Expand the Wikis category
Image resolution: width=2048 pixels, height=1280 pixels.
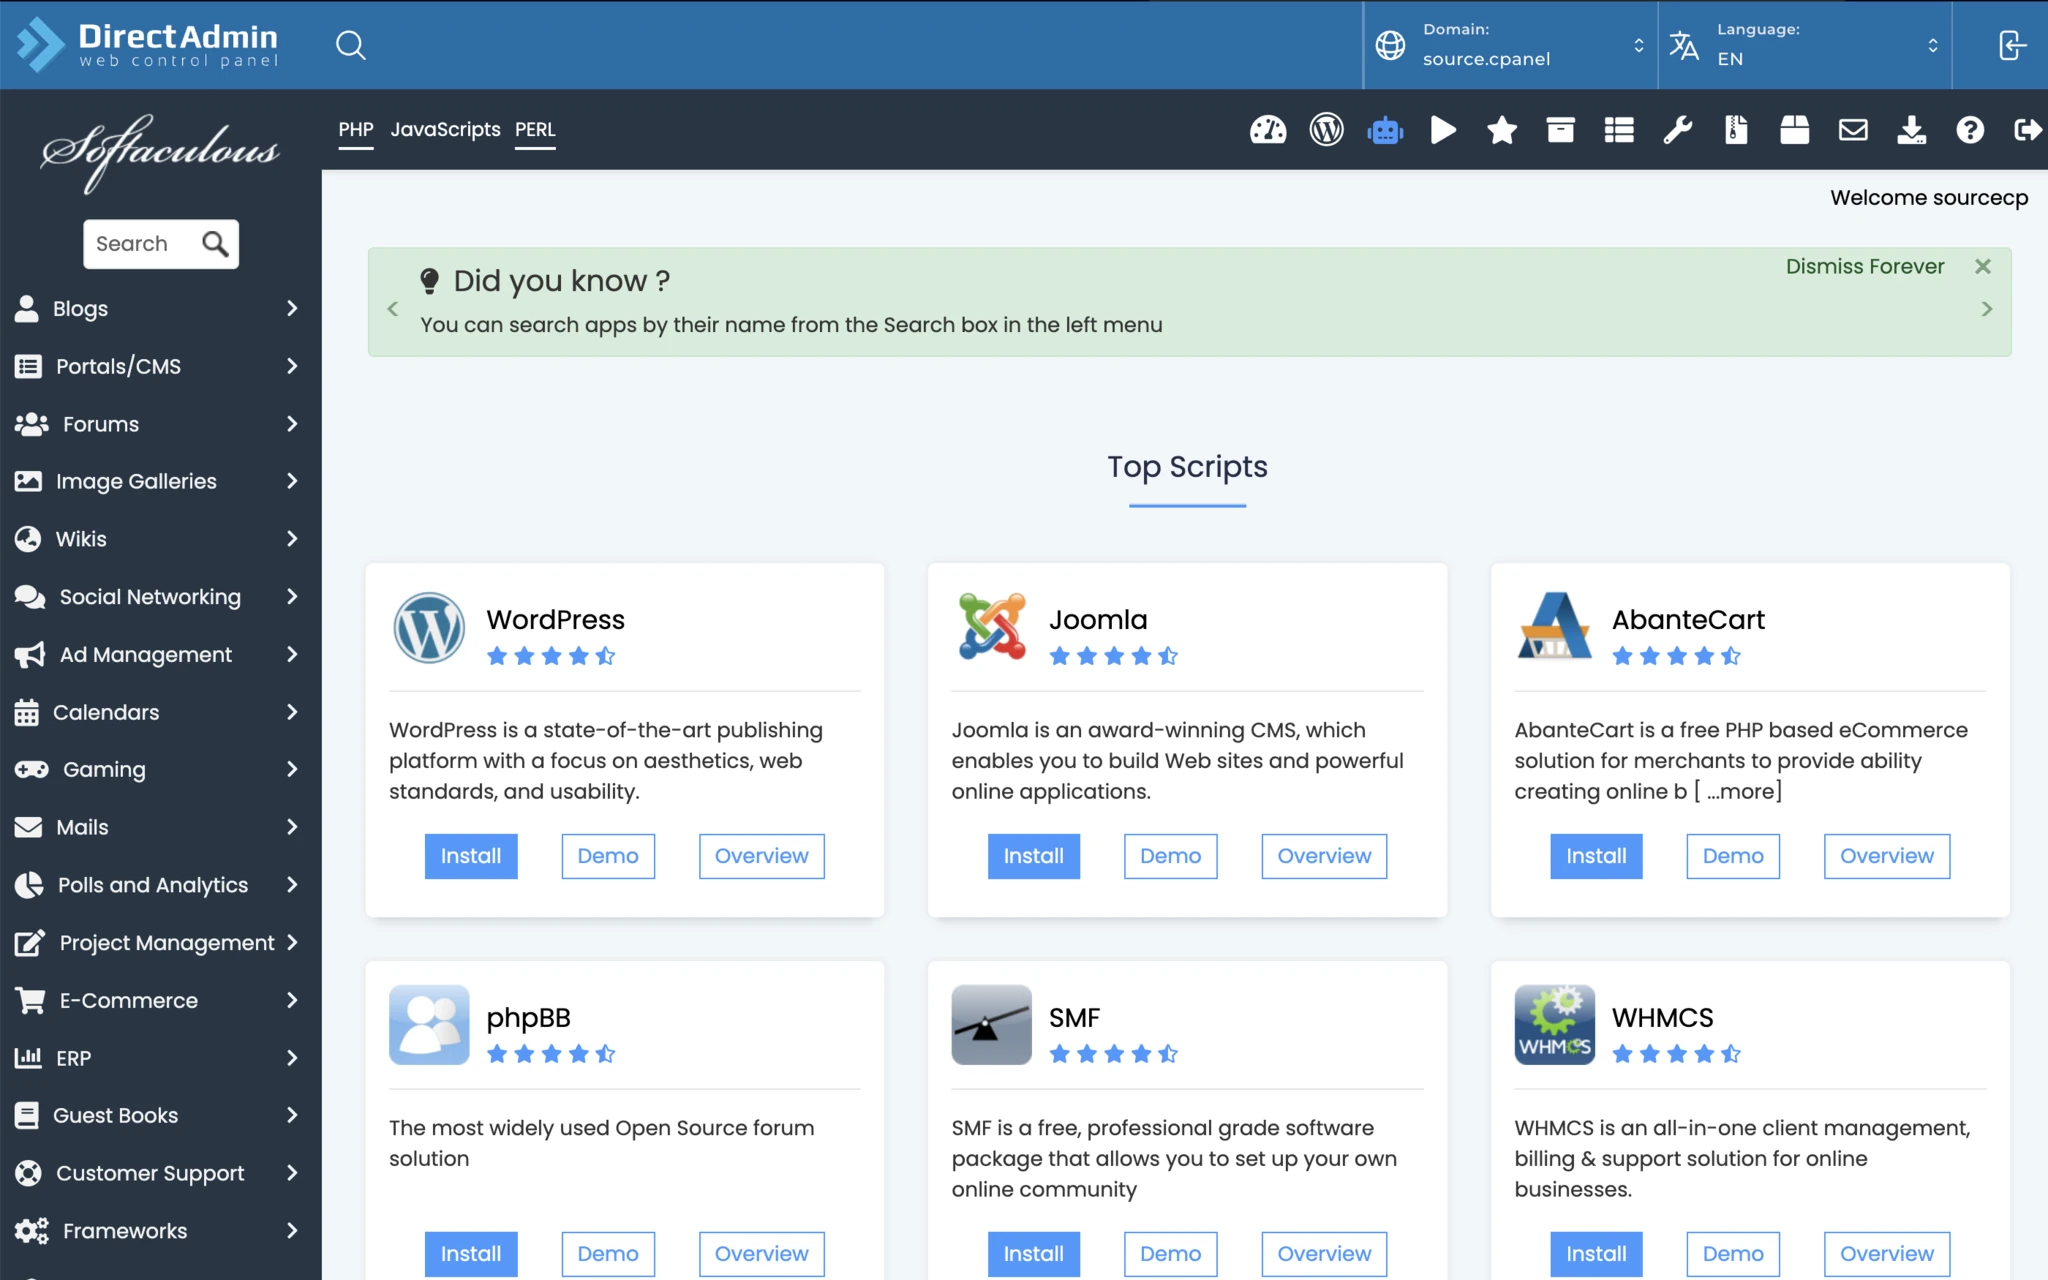pos(160,539)
